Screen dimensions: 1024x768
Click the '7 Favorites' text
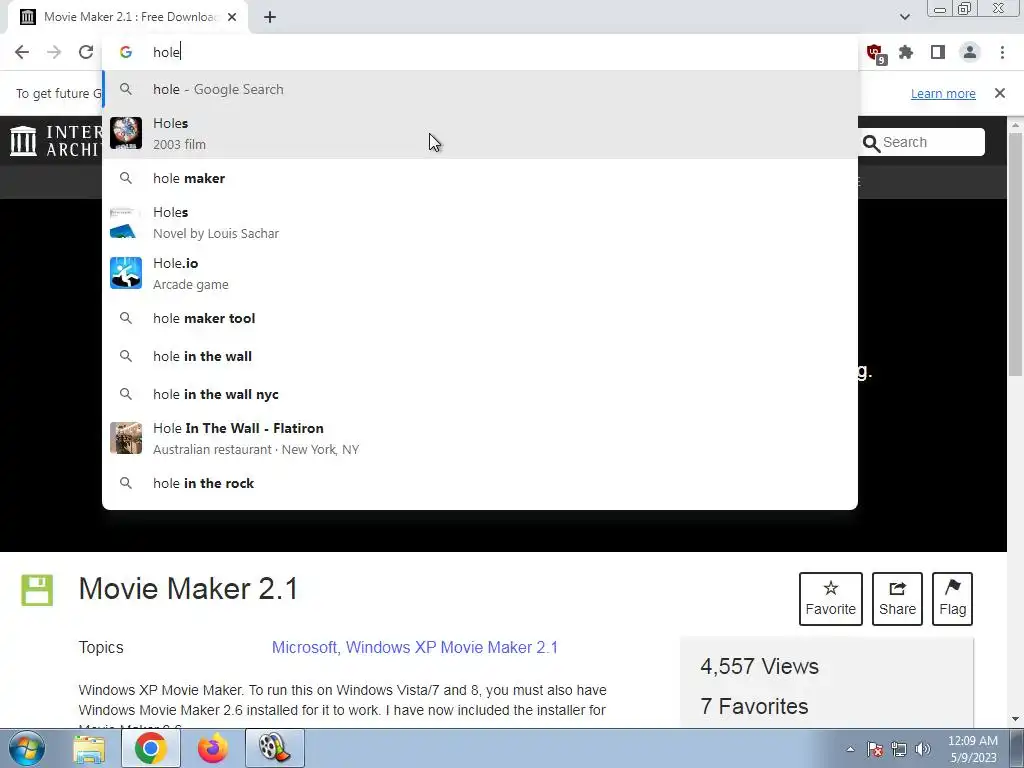point(754,706)
